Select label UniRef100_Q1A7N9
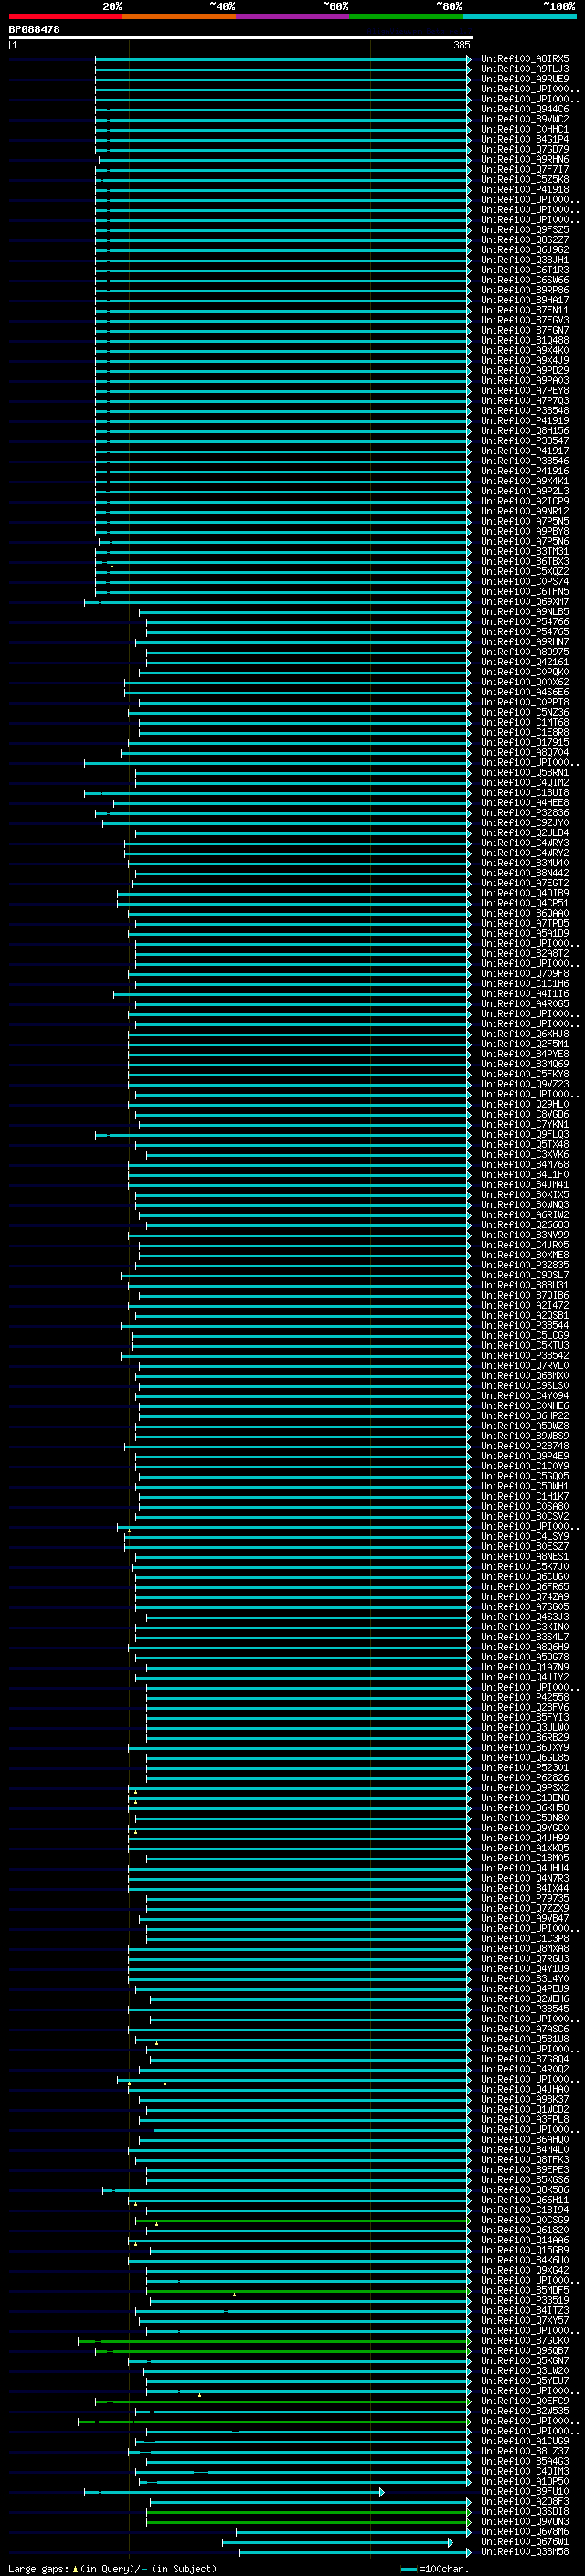The height and width of the screenshot is (2576, 585). click(525, 1667)
